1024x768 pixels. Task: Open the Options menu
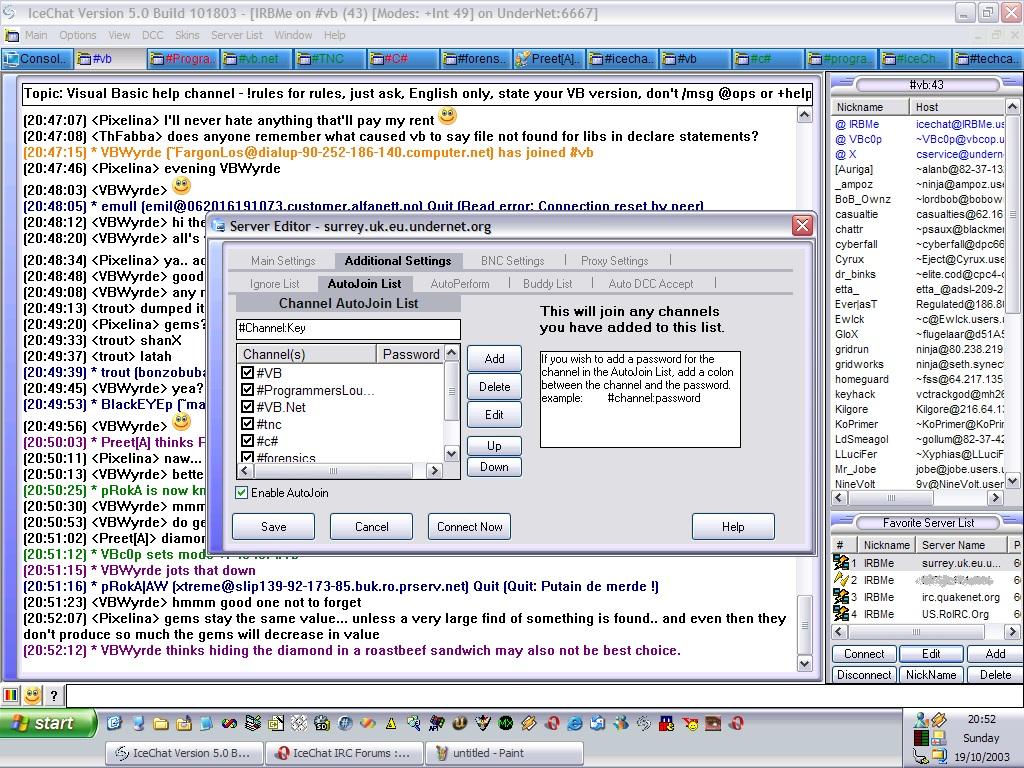(78, 35)
